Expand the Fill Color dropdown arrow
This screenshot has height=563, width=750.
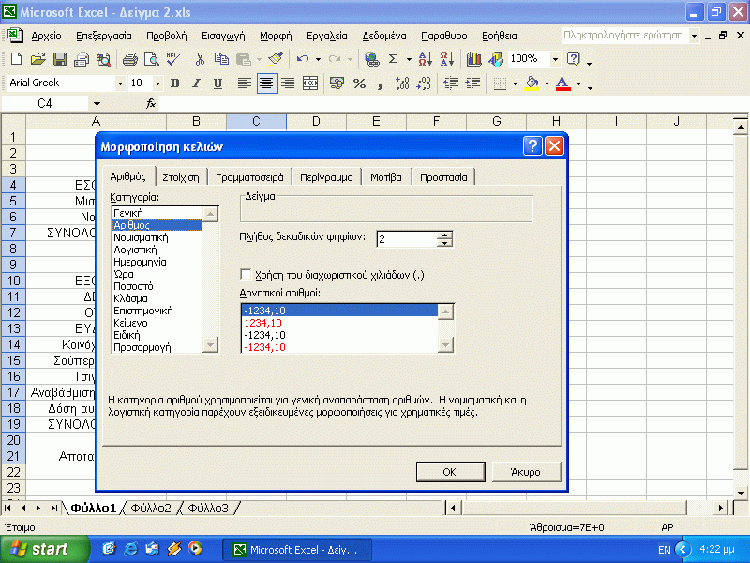547,84
